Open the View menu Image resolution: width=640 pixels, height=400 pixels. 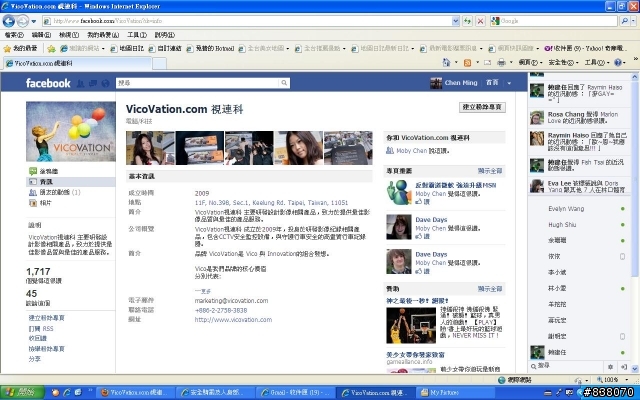pyautogui.click(x=69, y=35)
